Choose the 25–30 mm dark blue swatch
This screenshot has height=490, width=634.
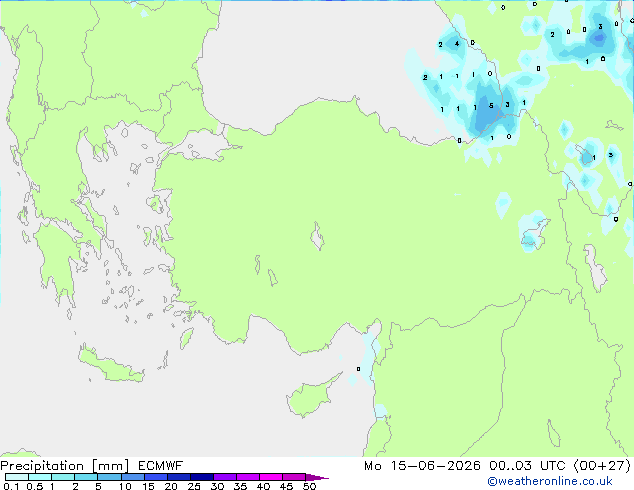coord(201,477)
